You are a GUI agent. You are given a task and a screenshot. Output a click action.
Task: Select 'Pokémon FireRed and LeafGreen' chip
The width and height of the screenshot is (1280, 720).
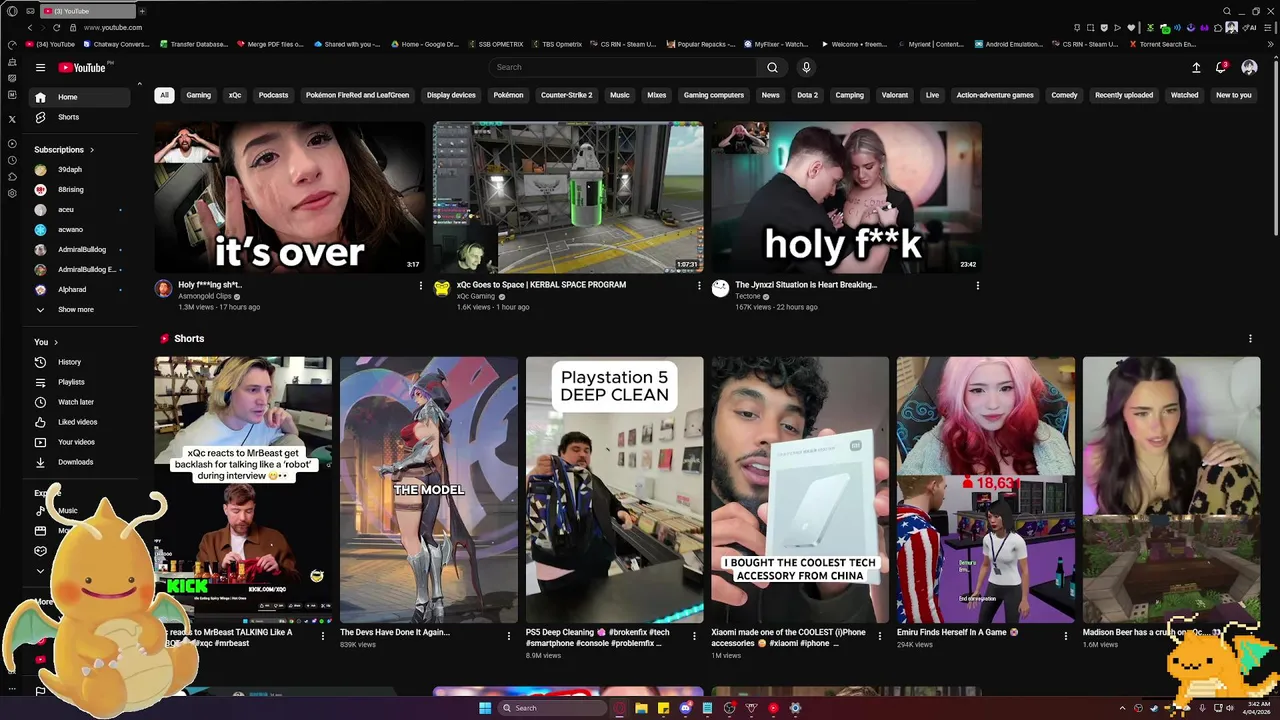(357, 95)
